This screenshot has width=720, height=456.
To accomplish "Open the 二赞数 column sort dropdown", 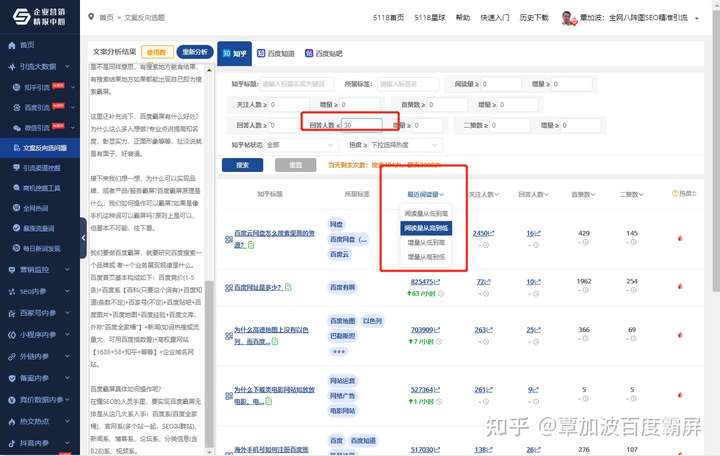I will pyautogui.click(x=631, y=194).
